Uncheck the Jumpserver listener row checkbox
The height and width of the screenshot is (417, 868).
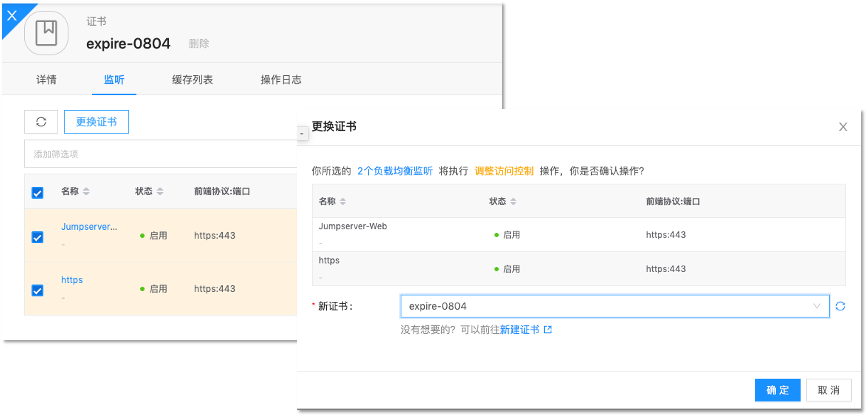point(37,237)
